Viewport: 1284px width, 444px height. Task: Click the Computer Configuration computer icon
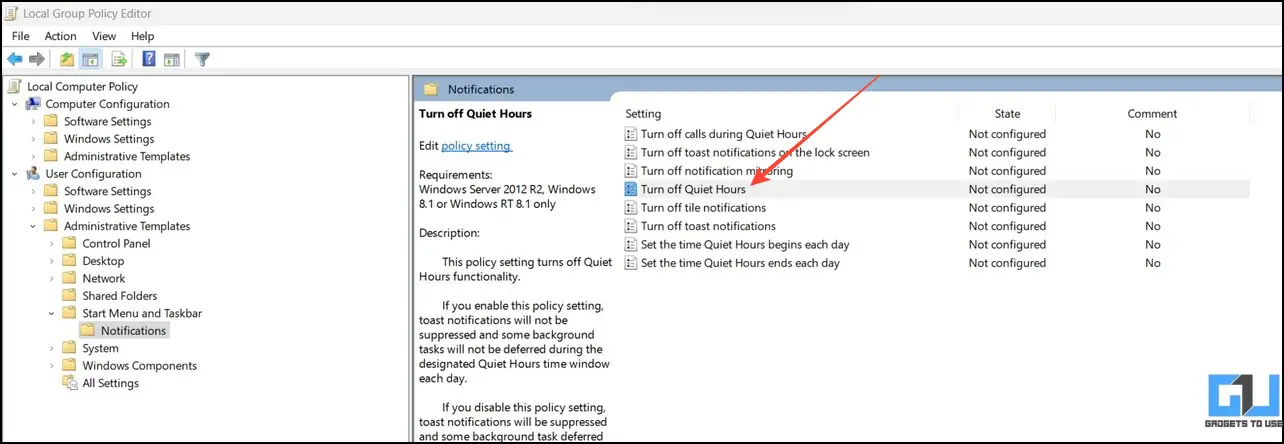[x=33, y=104]
